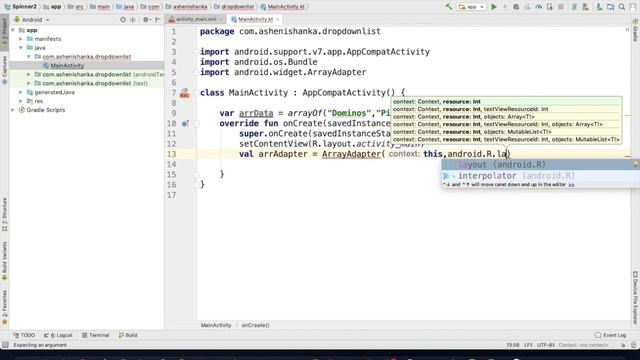640x360 pixels.
Task: Click the Debug app bug icon
Action: (x=516, y=7)
